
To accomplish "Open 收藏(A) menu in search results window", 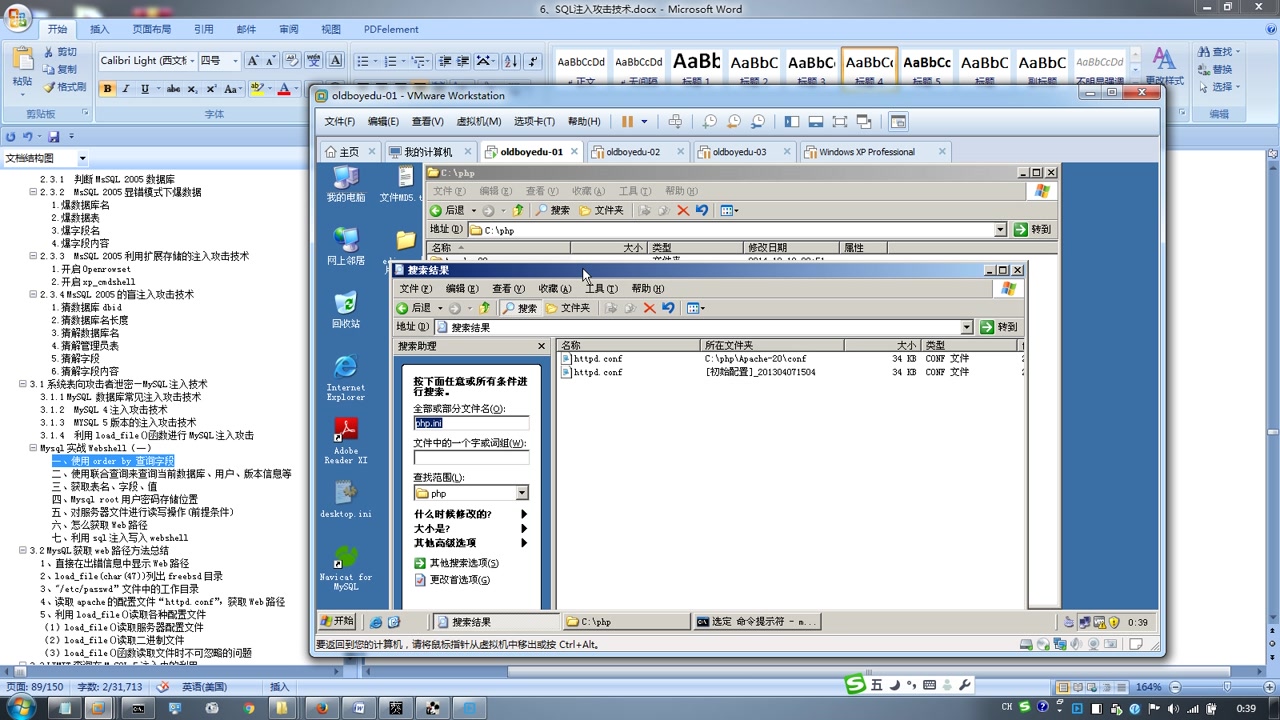I will (x=555, y=289).
